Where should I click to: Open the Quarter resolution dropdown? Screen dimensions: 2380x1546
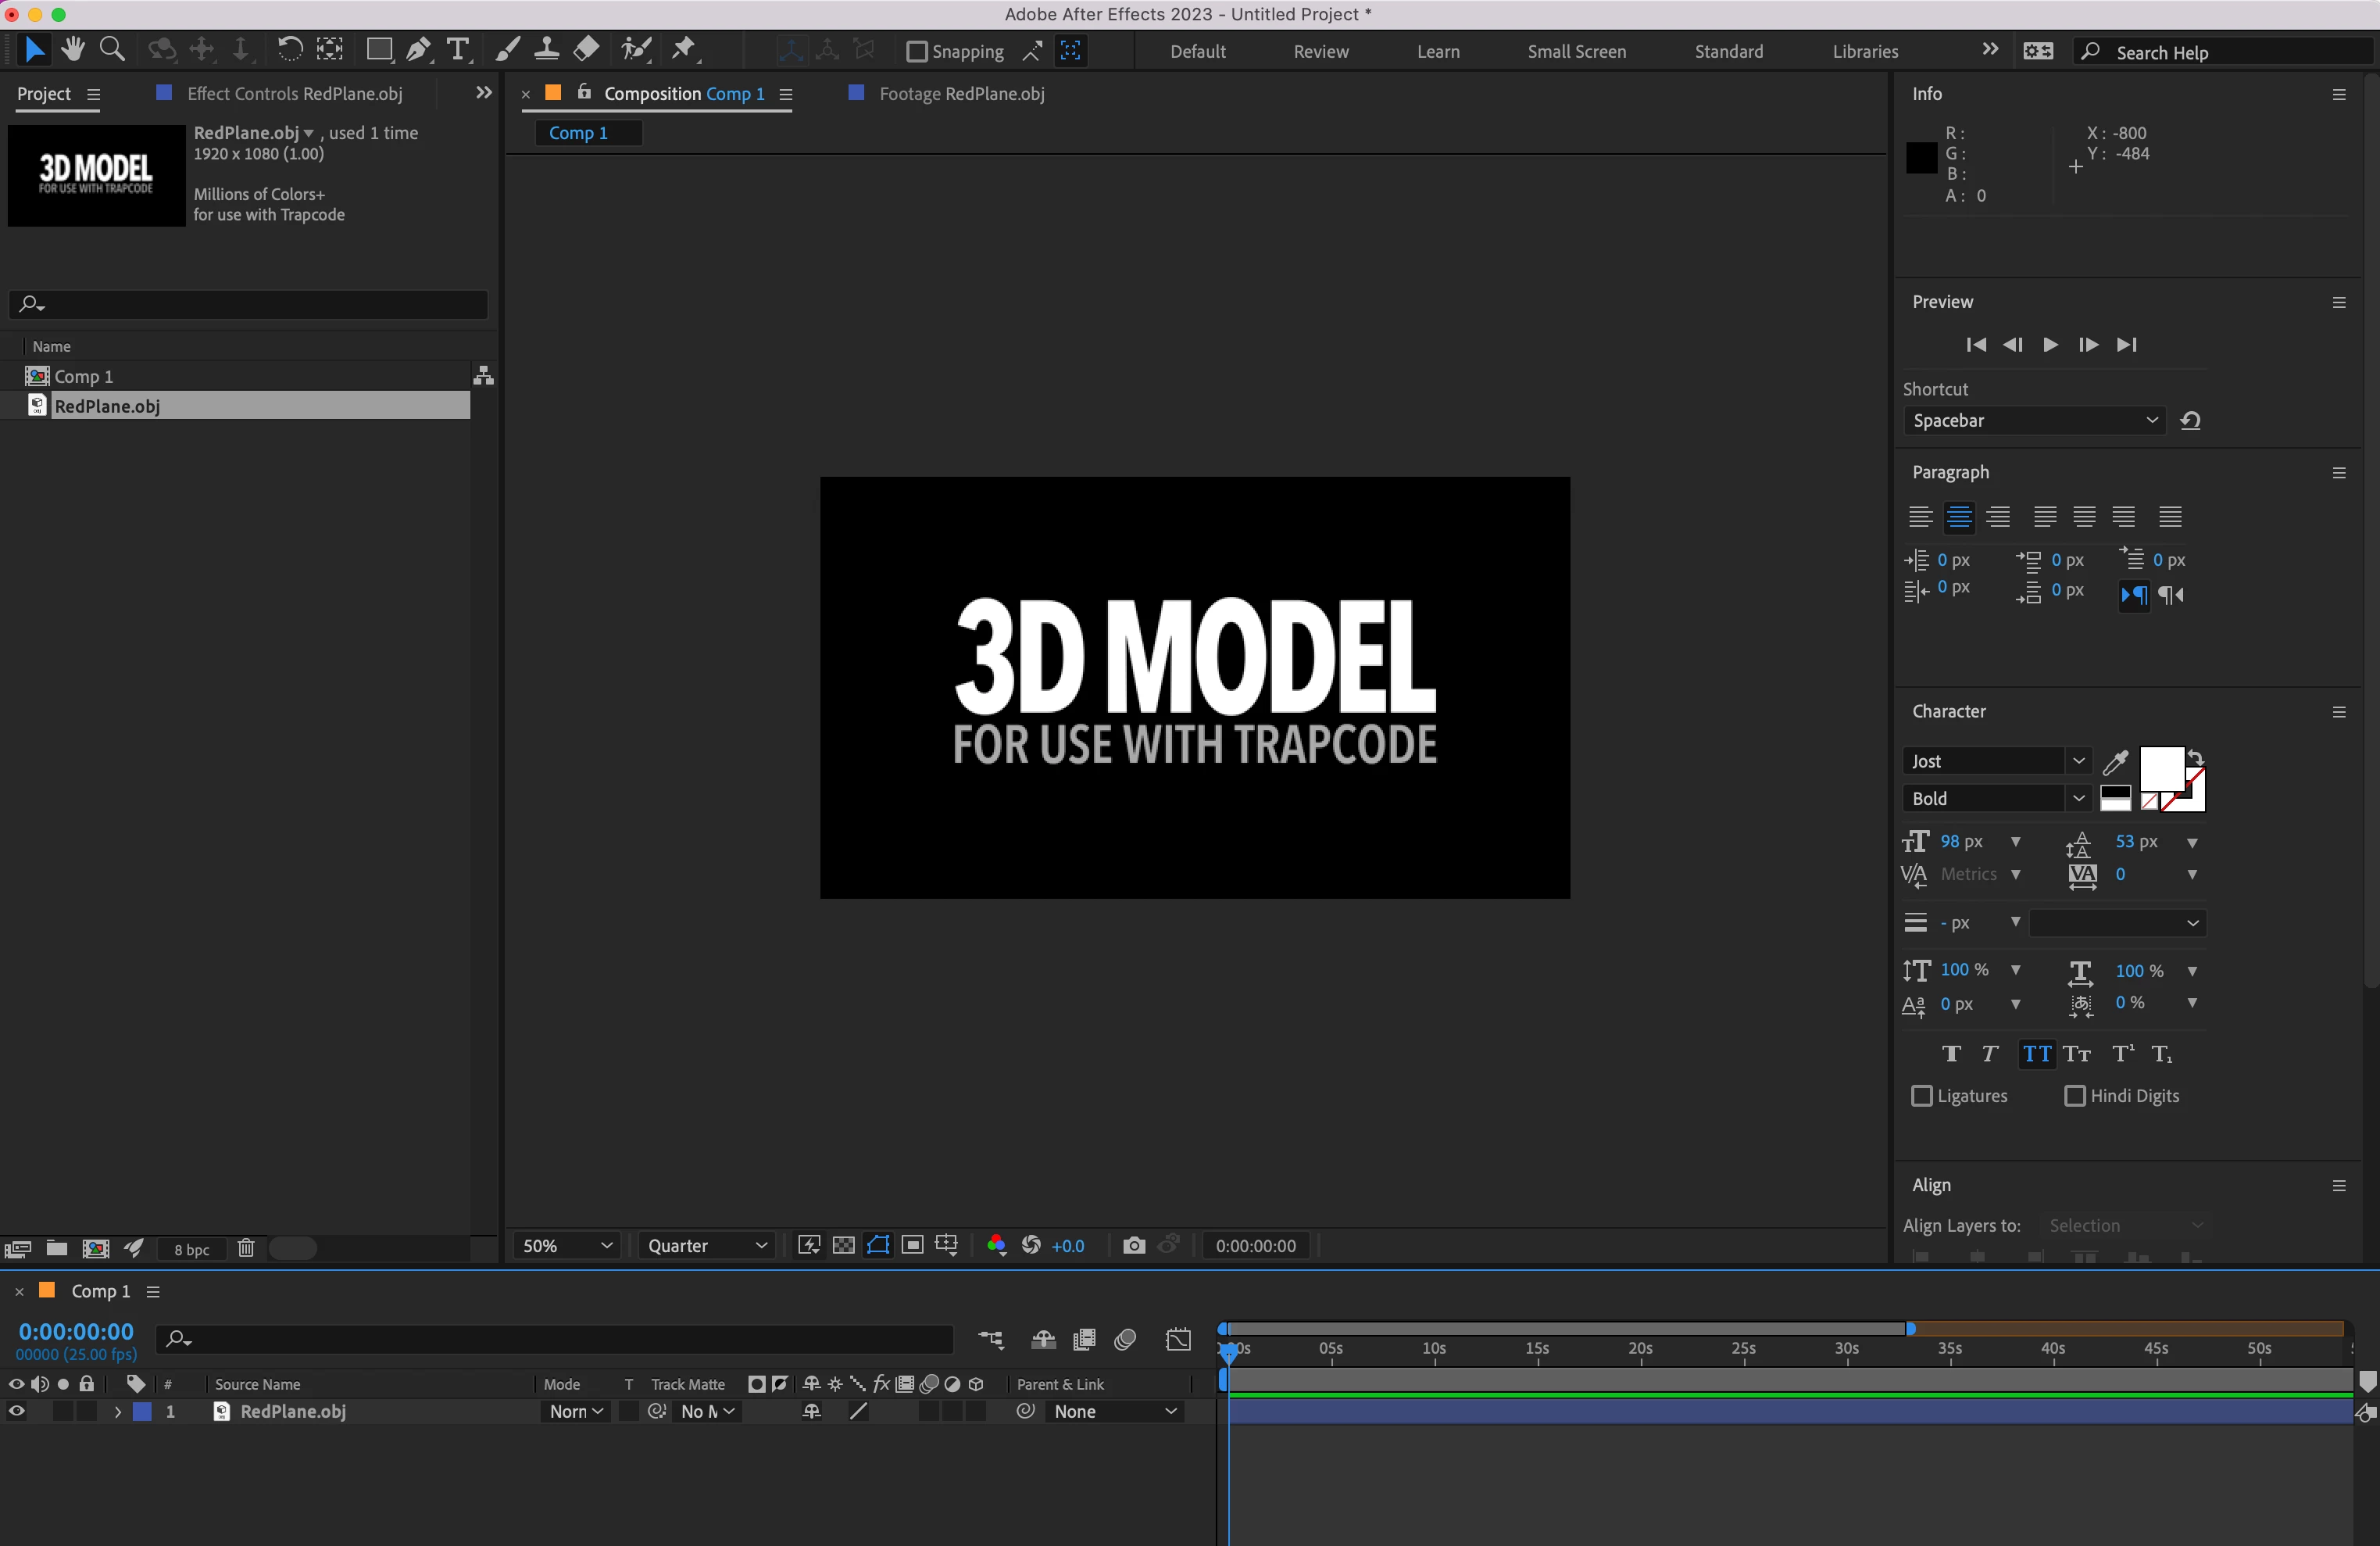(706, 1245)
